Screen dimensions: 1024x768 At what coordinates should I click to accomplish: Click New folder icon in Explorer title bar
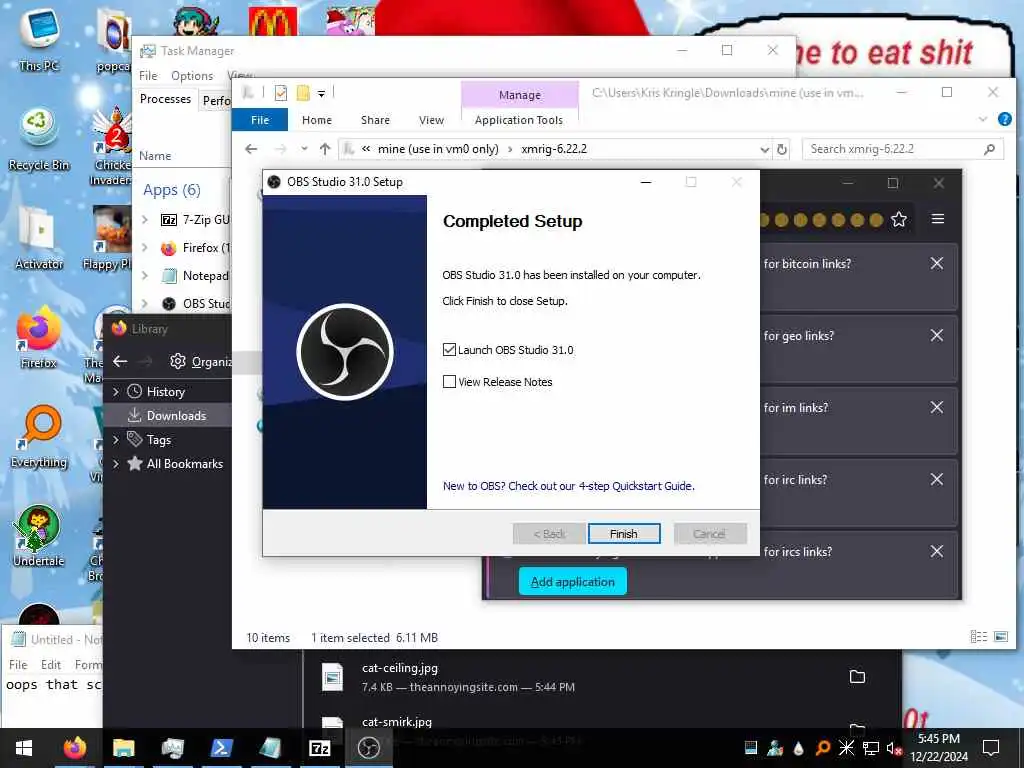[x=302, y=93]
